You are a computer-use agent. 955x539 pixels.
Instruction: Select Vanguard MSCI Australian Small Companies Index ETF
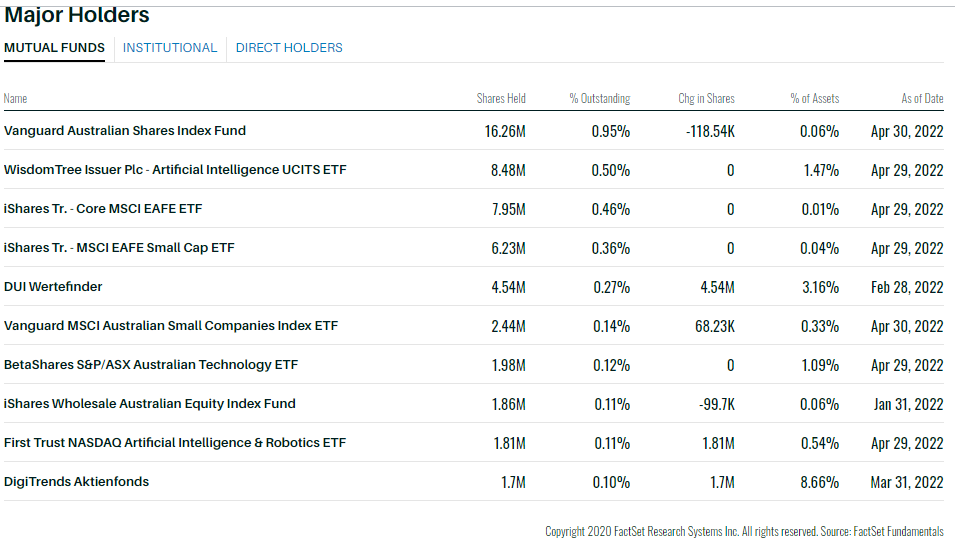pos(171,325)
